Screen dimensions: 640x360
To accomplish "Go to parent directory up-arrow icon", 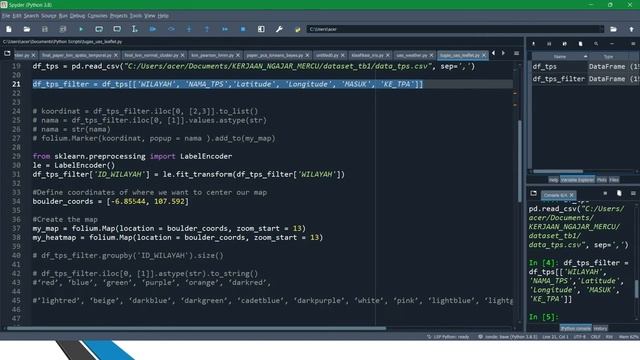I will pos(631,29).
